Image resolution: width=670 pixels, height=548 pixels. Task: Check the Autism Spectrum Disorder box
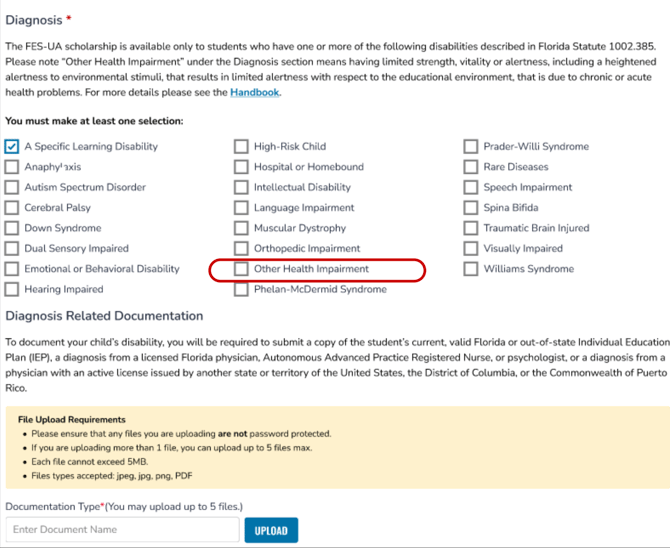(x=12, y=188)
